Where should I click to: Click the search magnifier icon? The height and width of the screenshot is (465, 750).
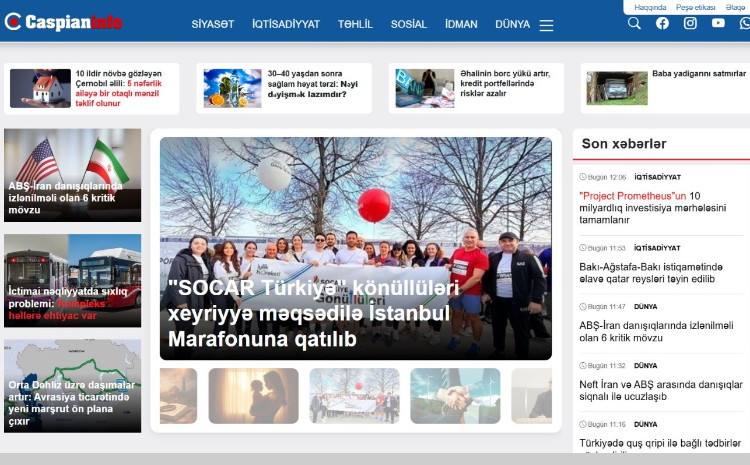634,24
